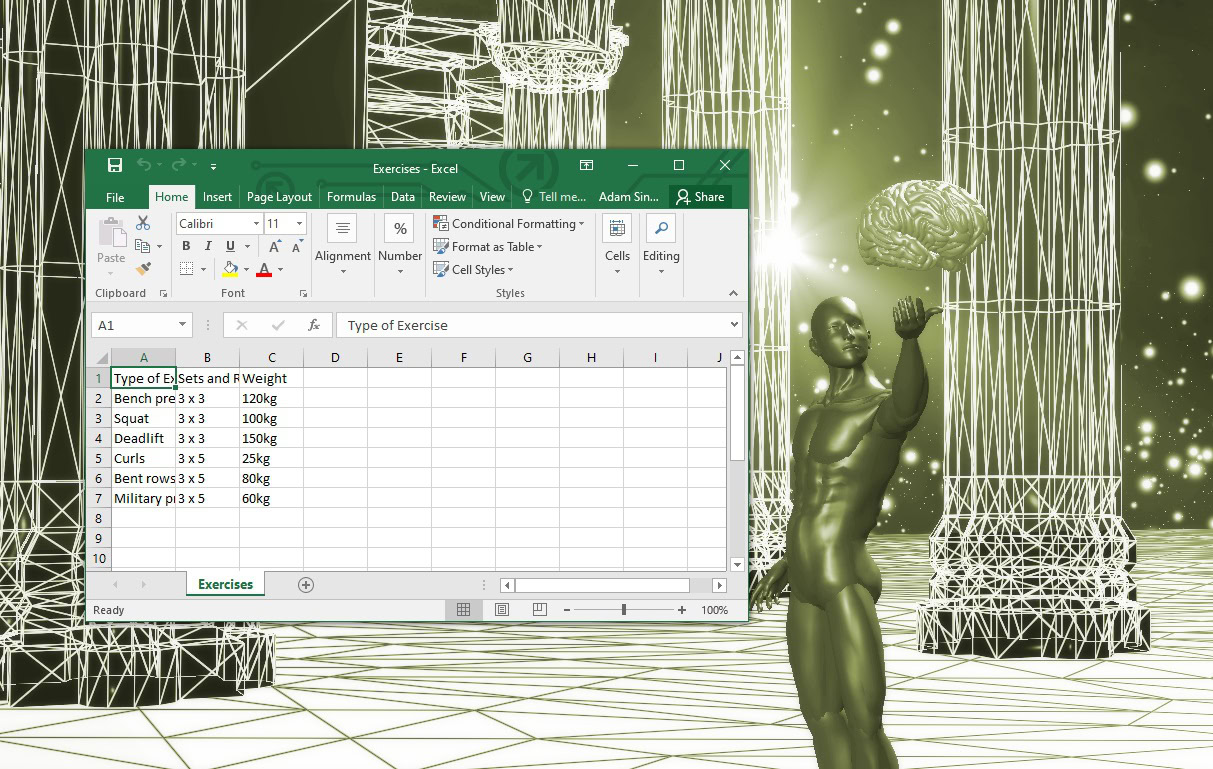Toggle bold formatting
The width and height of the screenshot is (1213, 769).
tap(186, 245)
